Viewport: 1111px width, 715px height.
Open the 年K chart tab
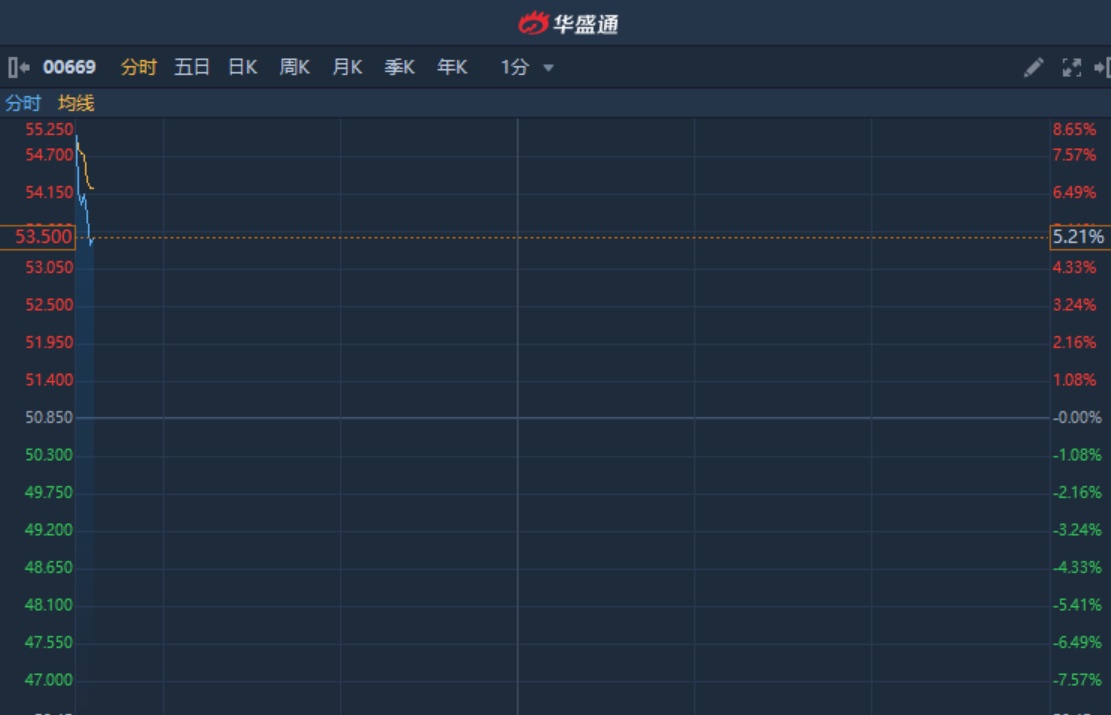452,67
